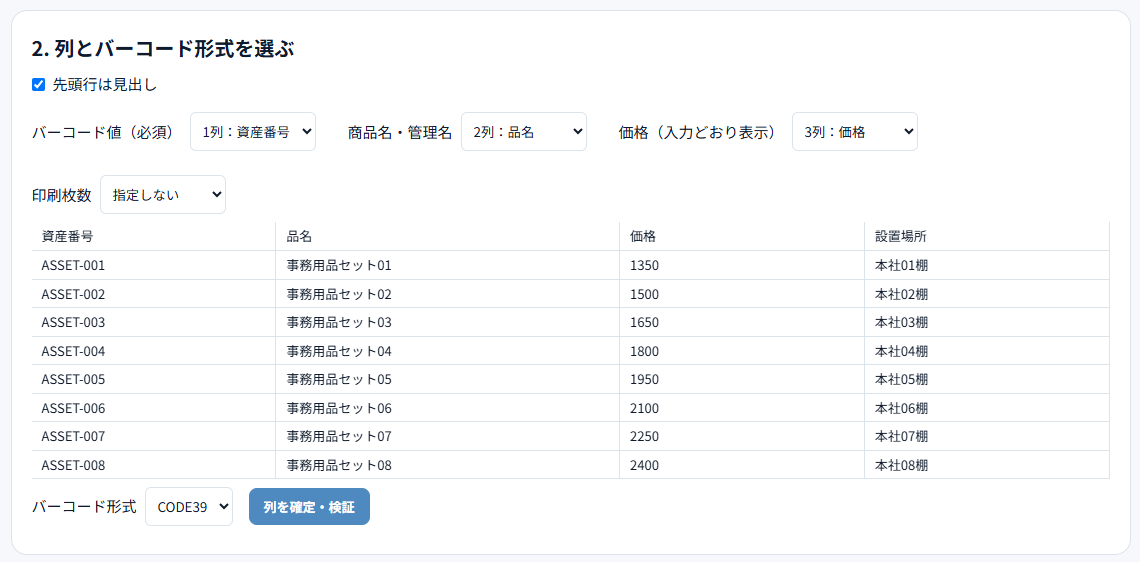This screenshot has width=1140, height=562.
Task: Click the 品名 column header
Action: pyautogui.click(x=448, y=236)
